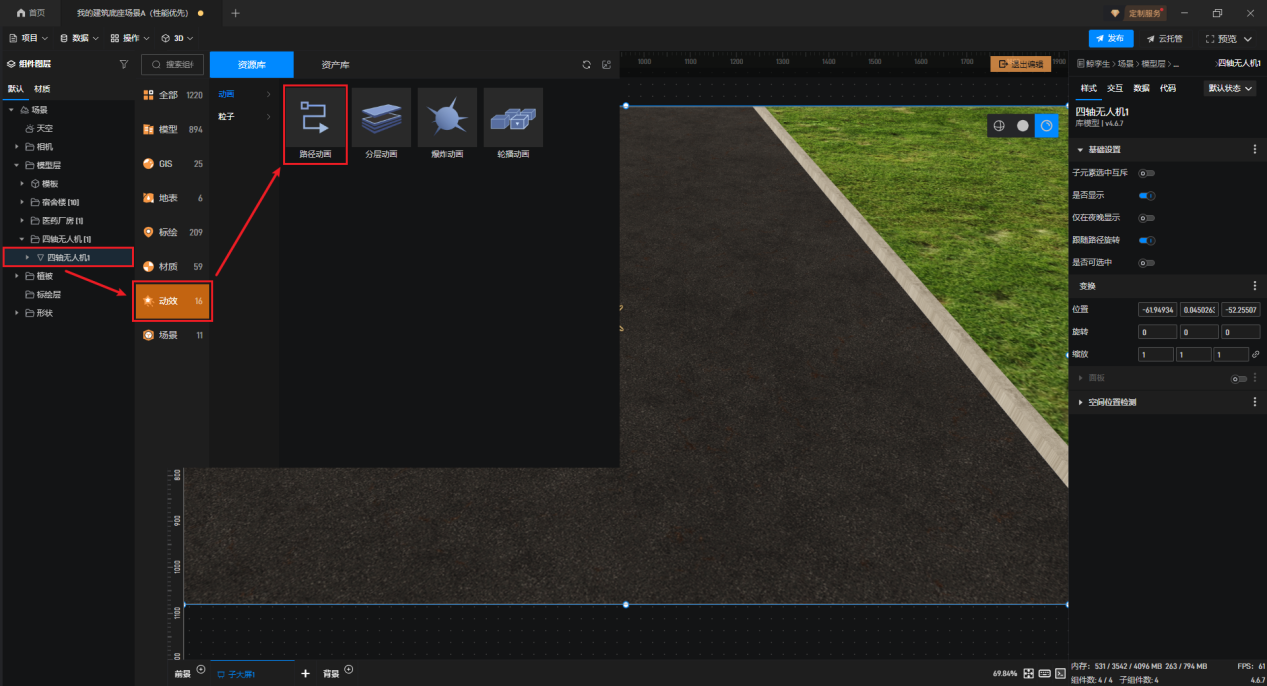Pick the 爆炸动画 explosion animation icon
Screen dimensions: 1267x686
point(447,119)
